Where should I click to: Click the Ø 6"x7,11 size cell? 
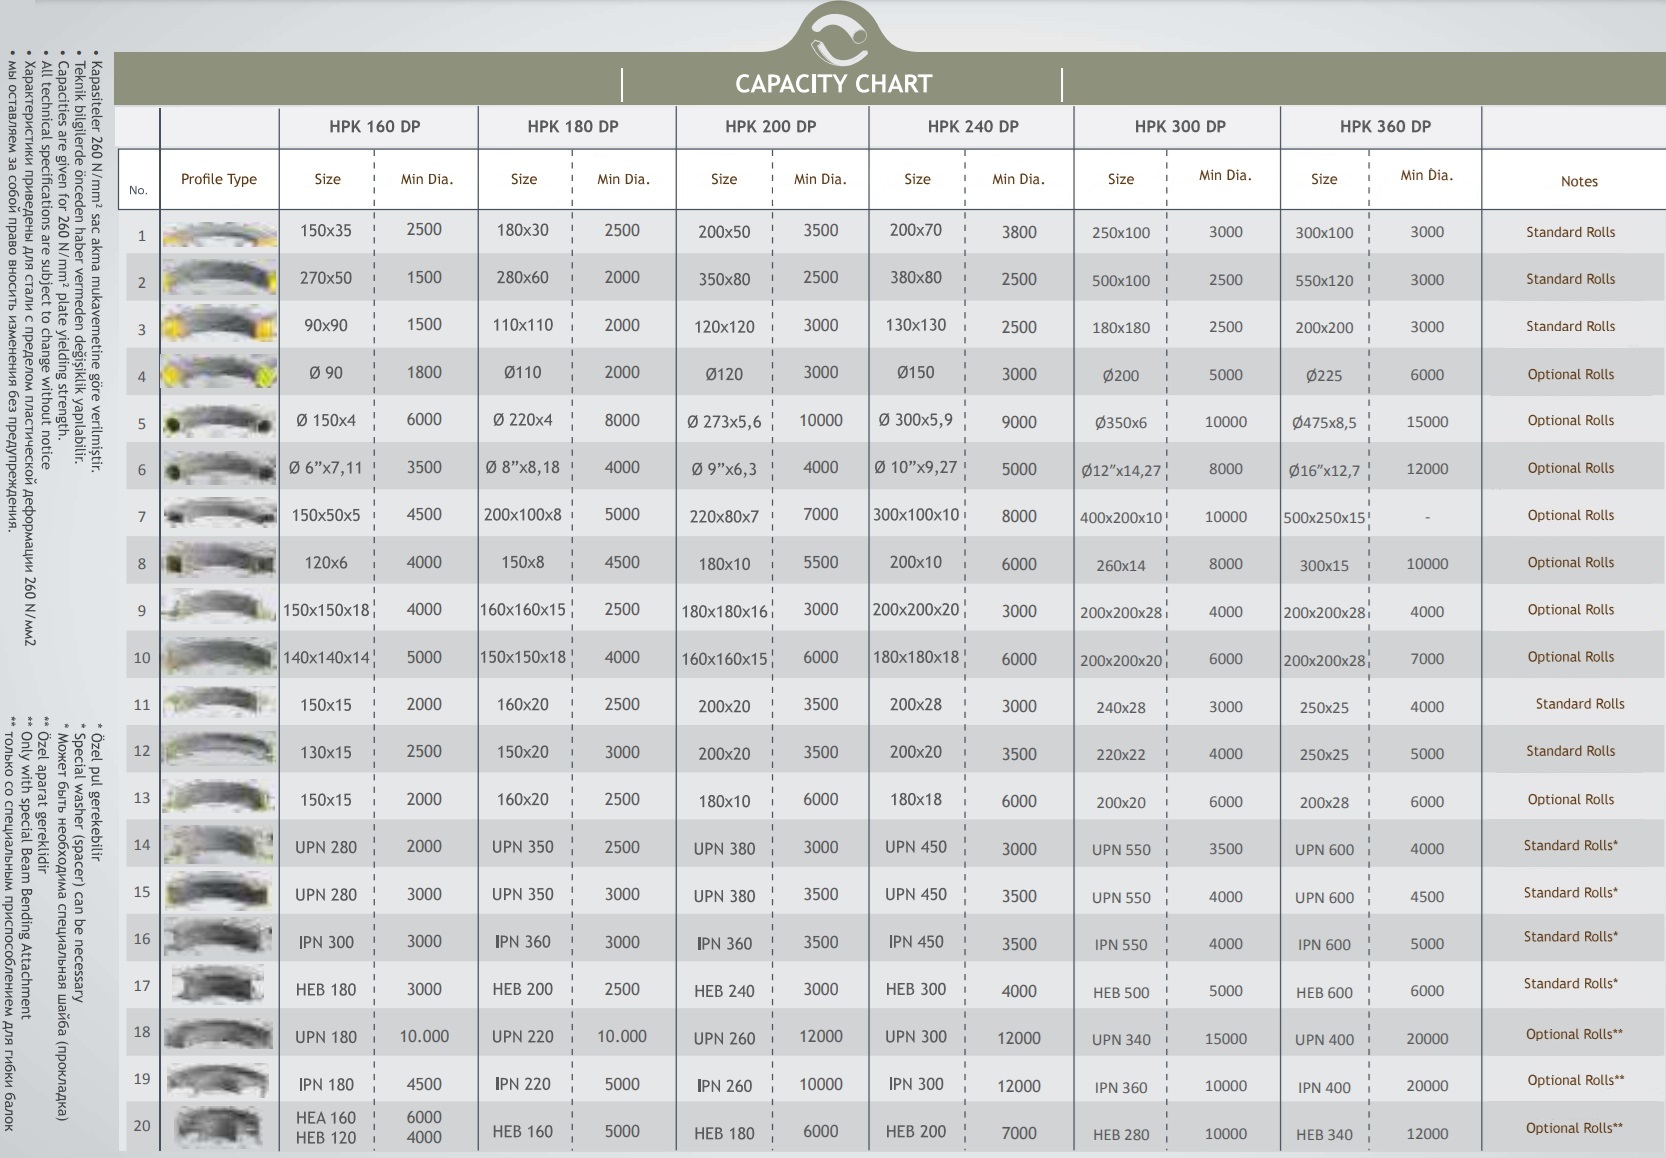tap(326, 468)
